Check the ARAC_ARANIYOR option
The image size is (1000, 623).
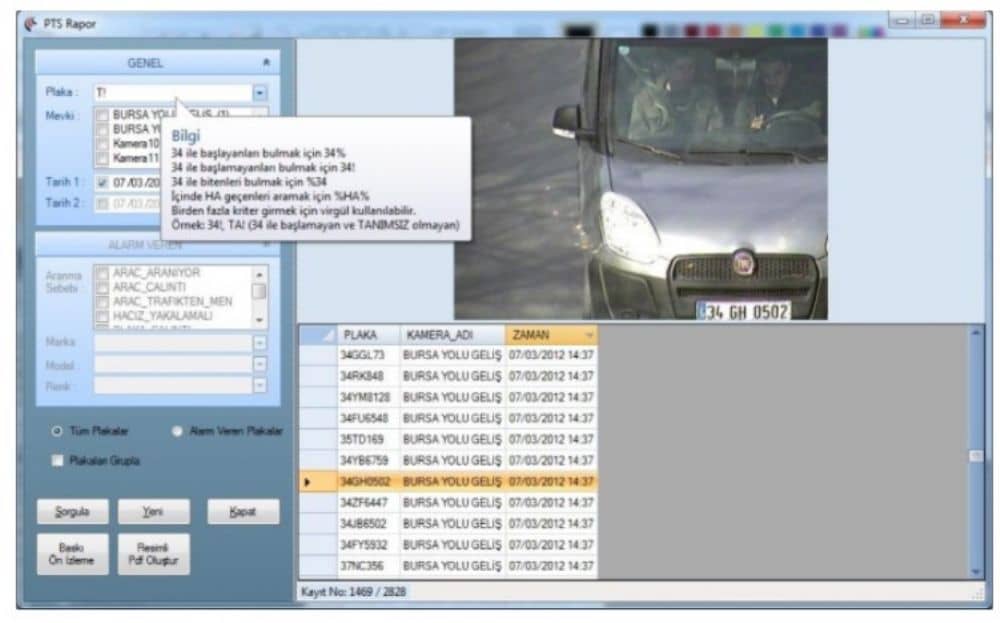102,274
